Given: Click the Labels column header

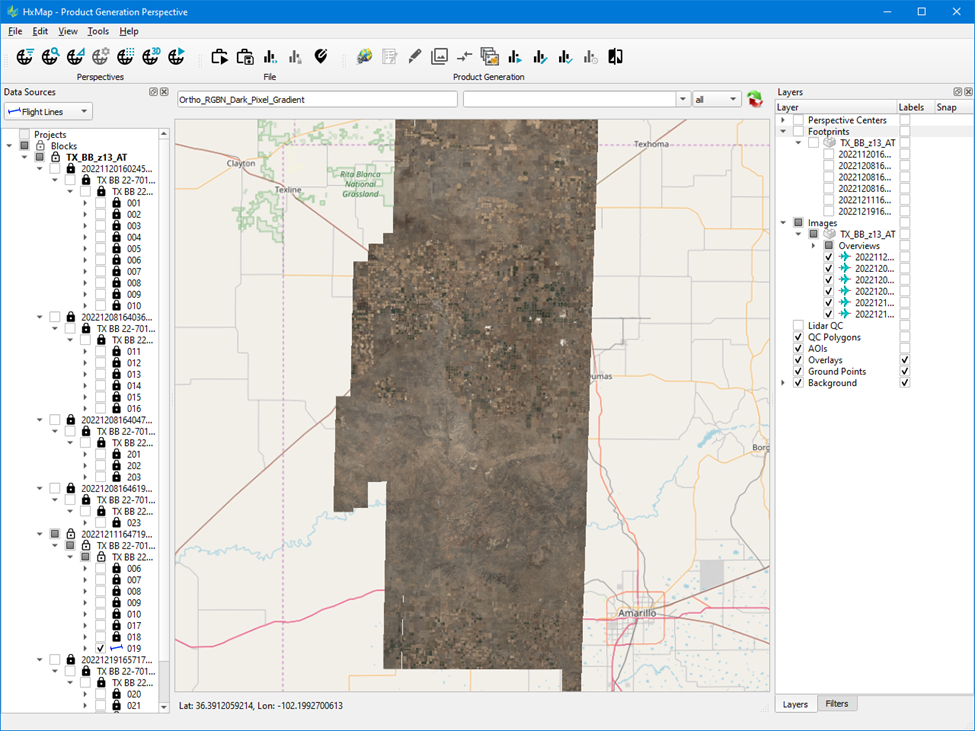Looking at the screenshot, I should pos(911,107).
